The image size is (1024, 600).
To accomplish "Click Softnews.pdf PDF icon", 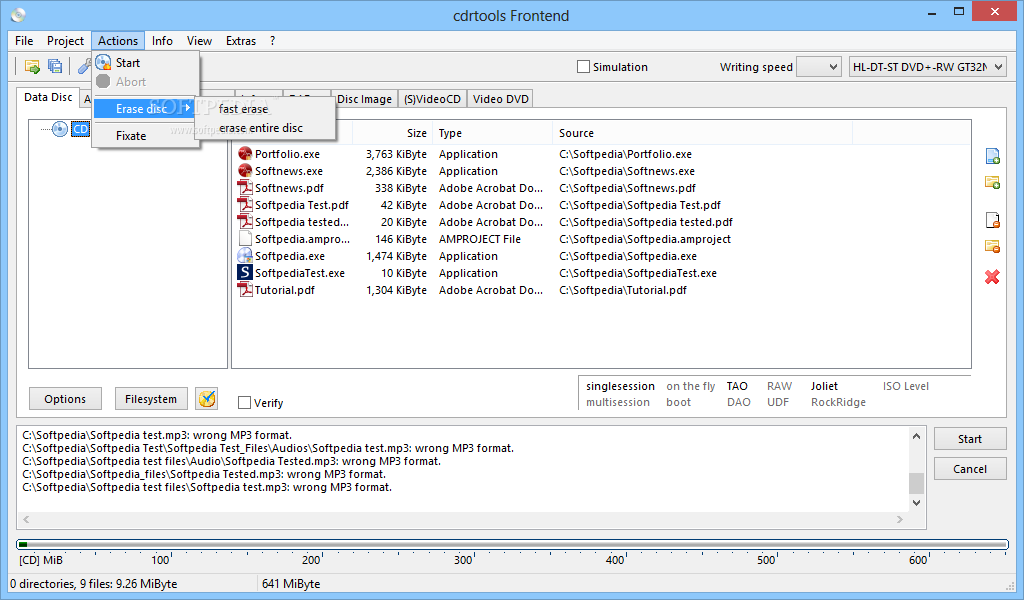I will pos(245,188).
